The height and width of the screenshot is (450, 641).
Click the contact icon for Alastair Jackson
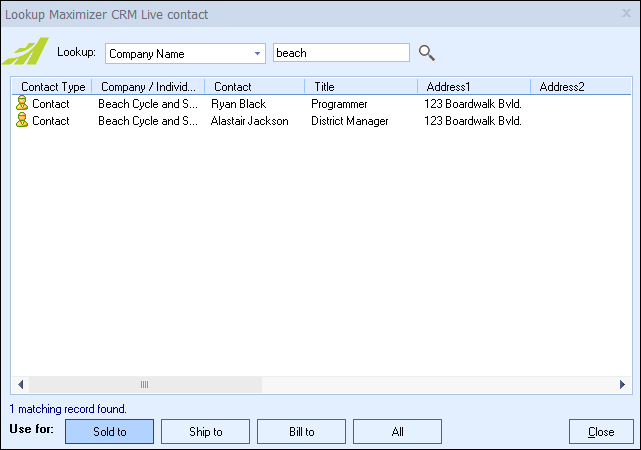click(22, 121)
